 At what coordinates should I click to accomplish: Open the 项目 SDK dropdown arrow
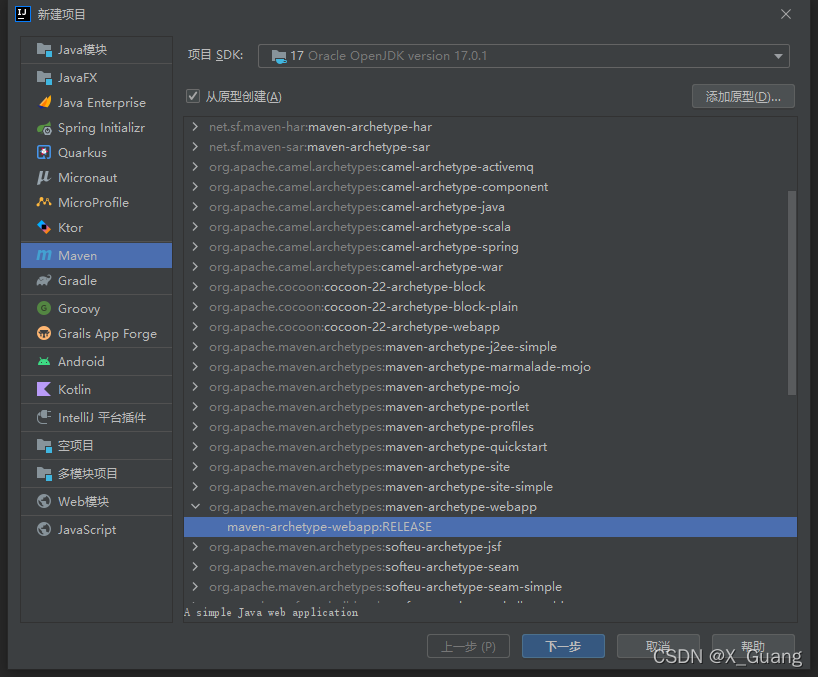click(x=778, y=56)
